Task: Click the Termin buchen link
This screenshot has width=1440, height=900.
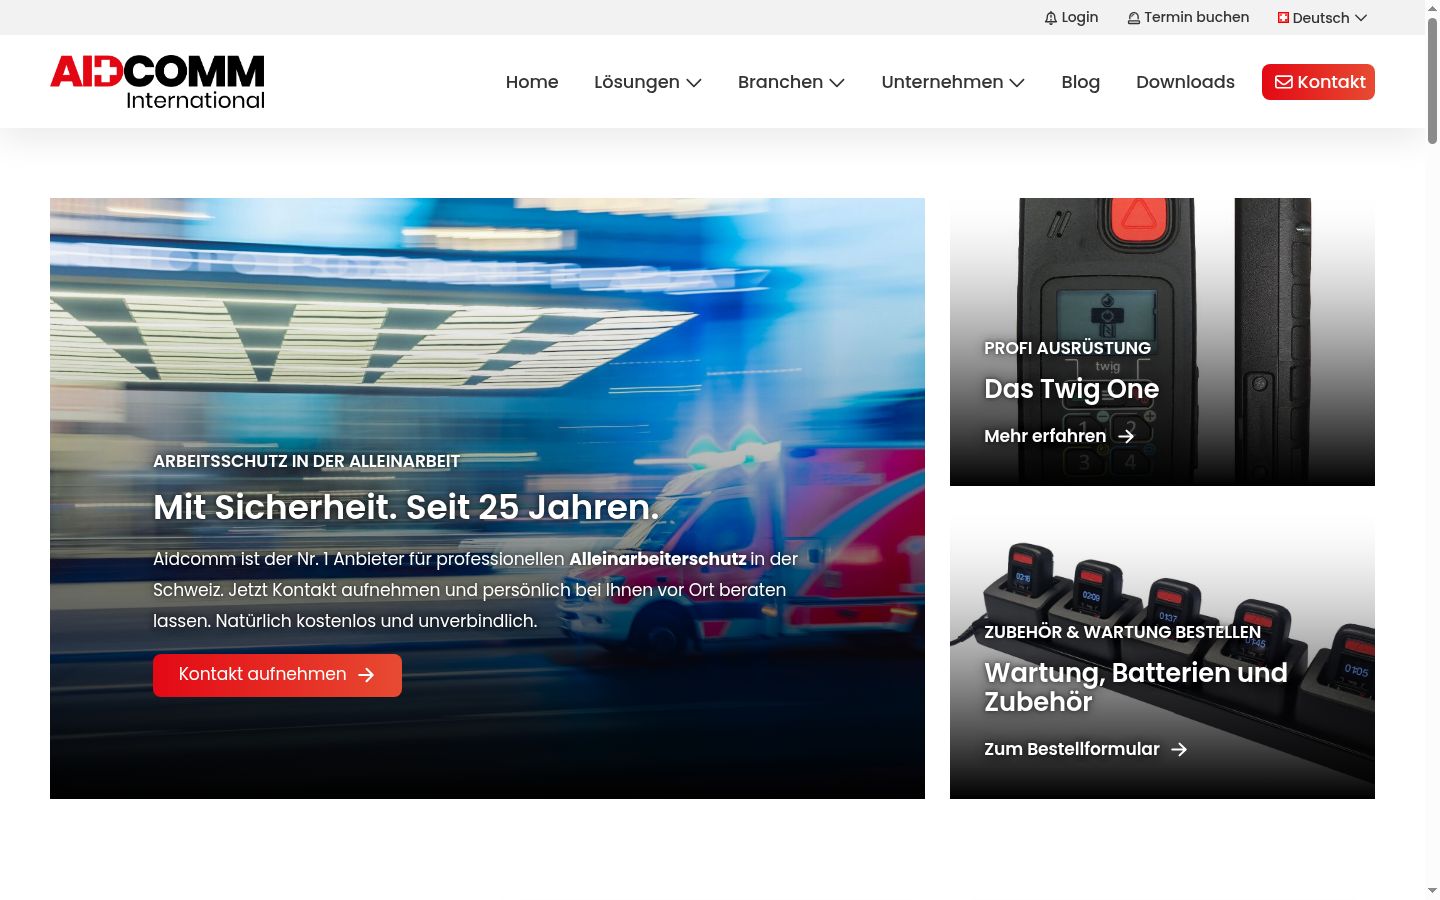Action: click(x=1188, y=18)
